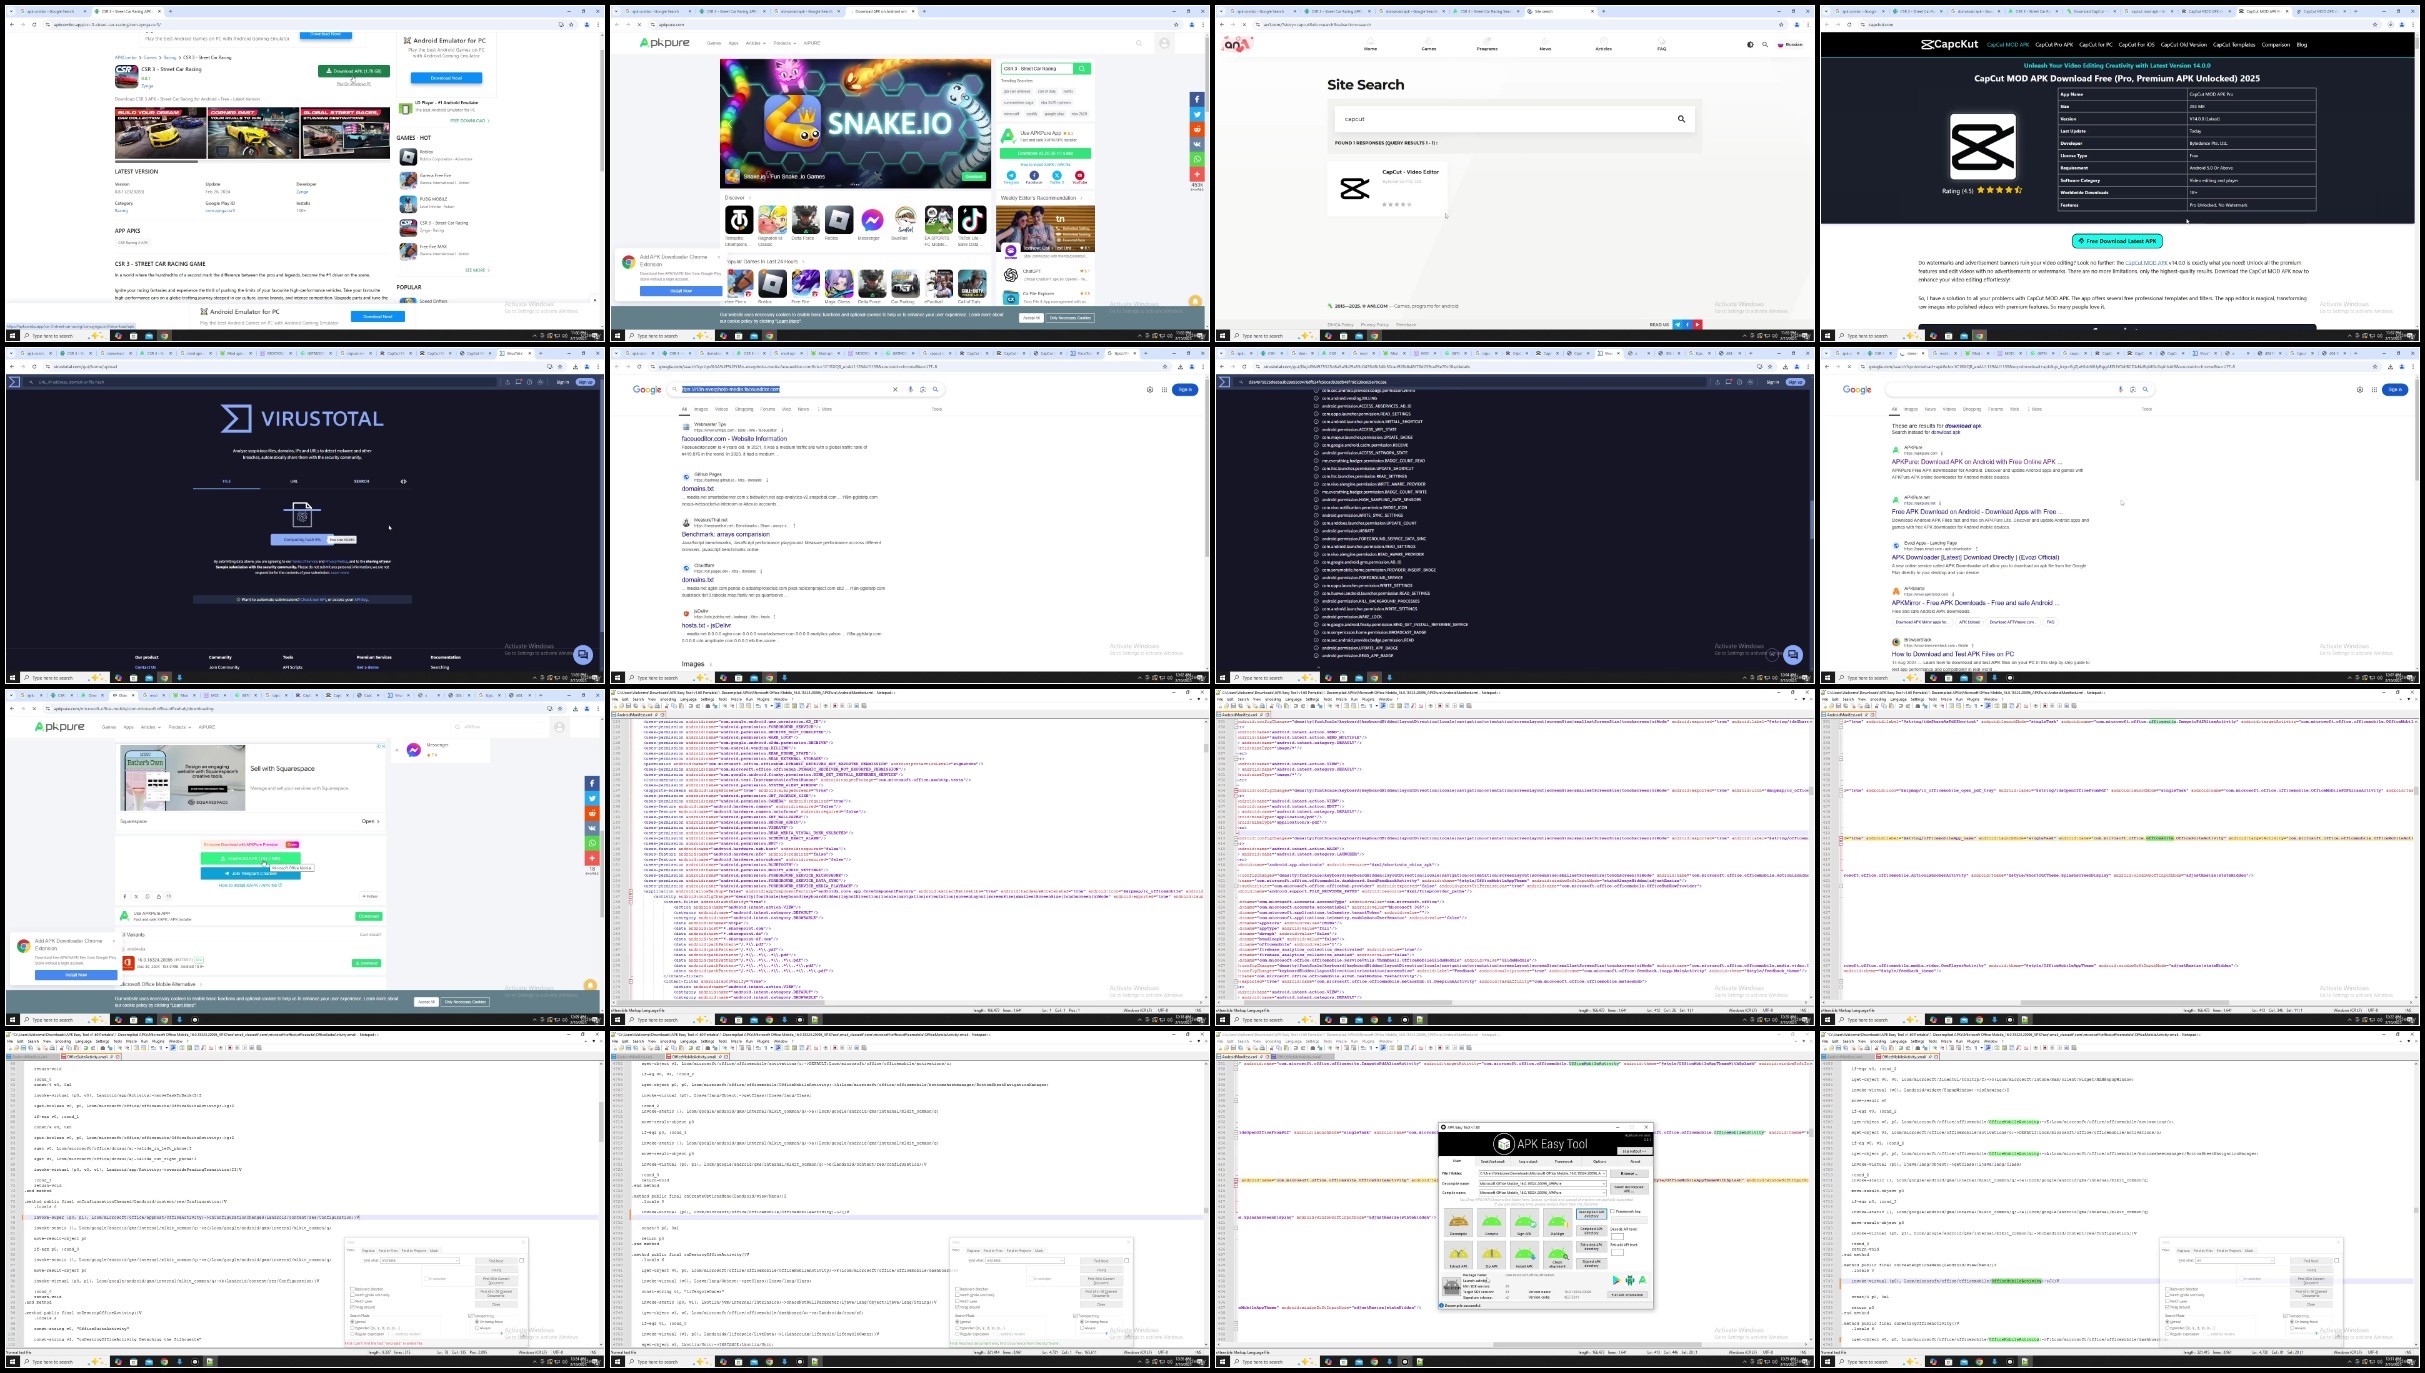Select the Regular expression radio in the Find dialog beside green highlights

pyautogui.click(x=2167, y=1334)
